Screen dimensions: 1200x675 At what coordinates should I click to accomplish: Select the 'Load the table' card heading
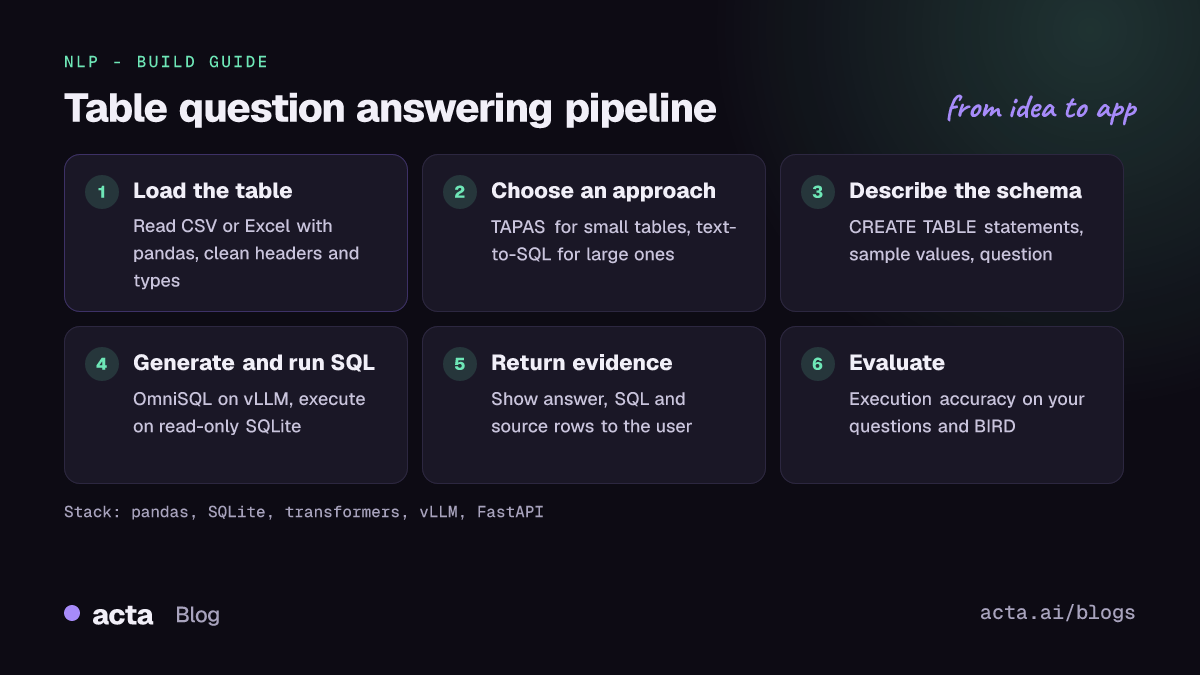coord(213,191)
